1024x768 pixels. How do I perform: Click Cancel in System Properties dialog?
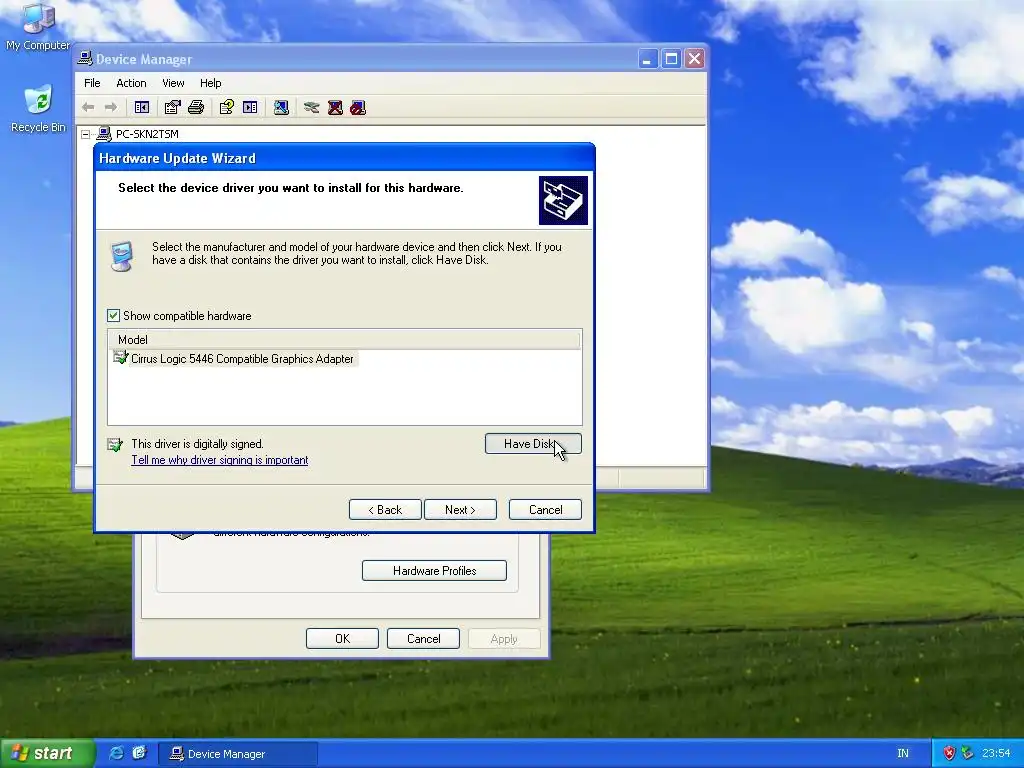pos(423,639)
